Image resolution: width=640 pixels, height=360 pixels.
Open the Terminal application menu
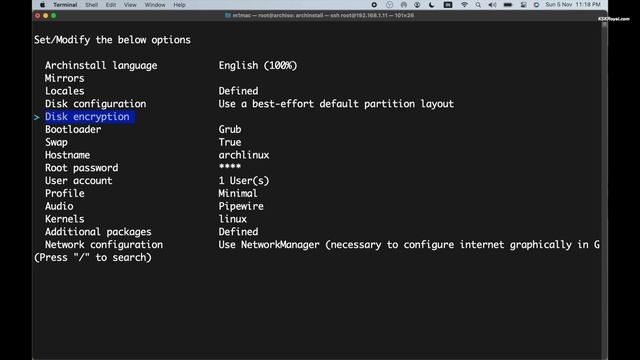click(65, 5)
